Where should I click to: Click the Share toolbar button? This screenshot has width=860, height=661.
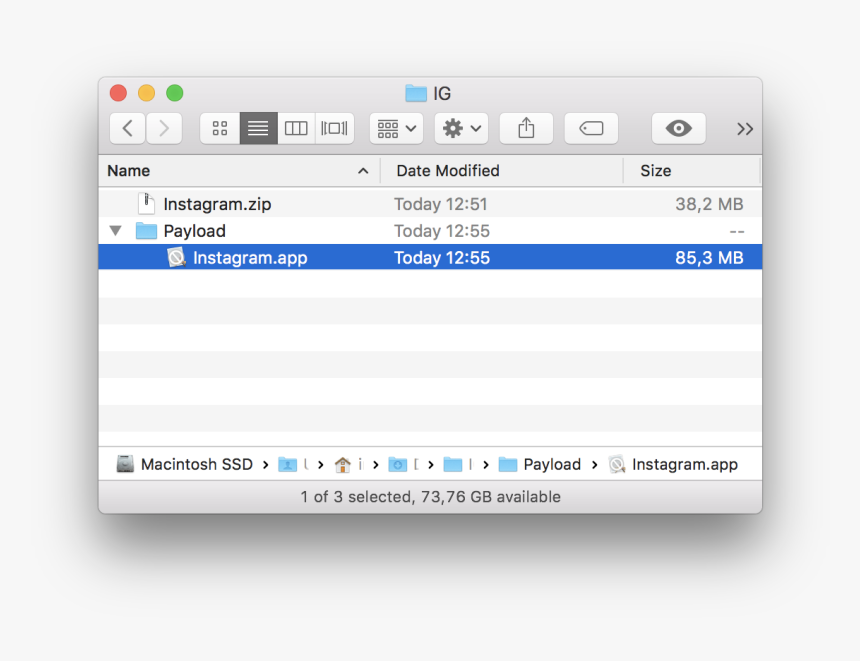pos(526,128)
